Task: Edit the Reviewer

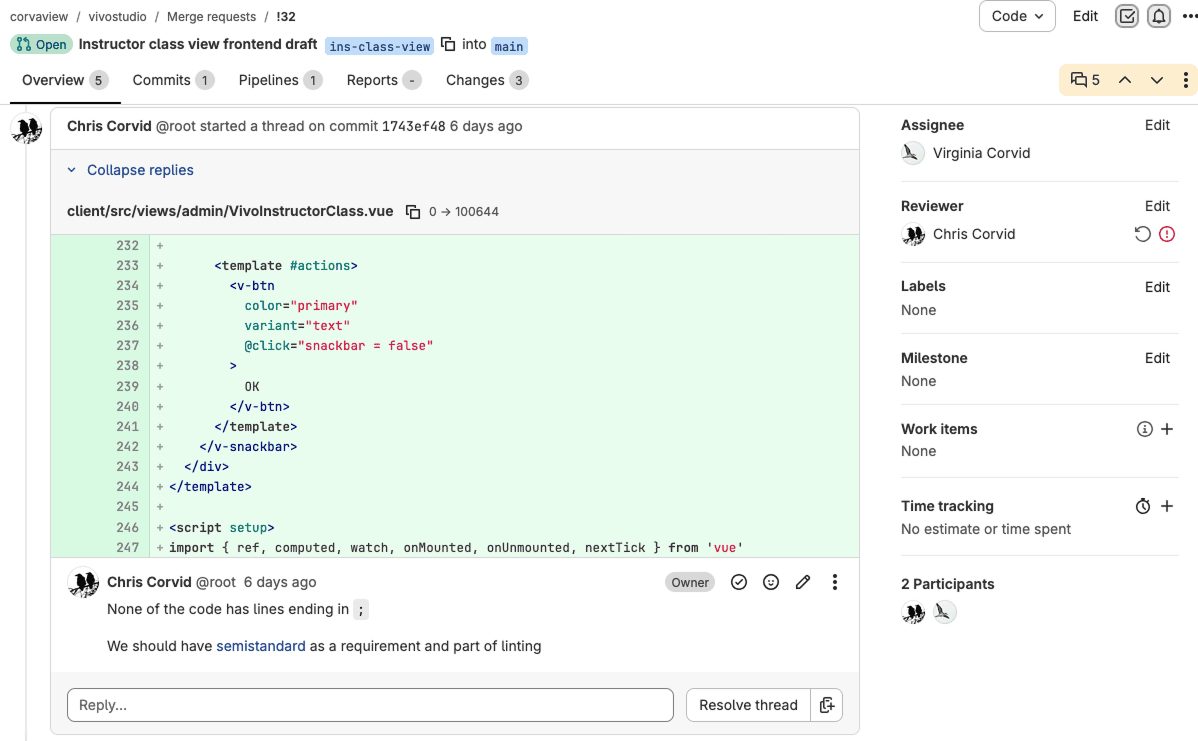Action: pos(1157,206)
